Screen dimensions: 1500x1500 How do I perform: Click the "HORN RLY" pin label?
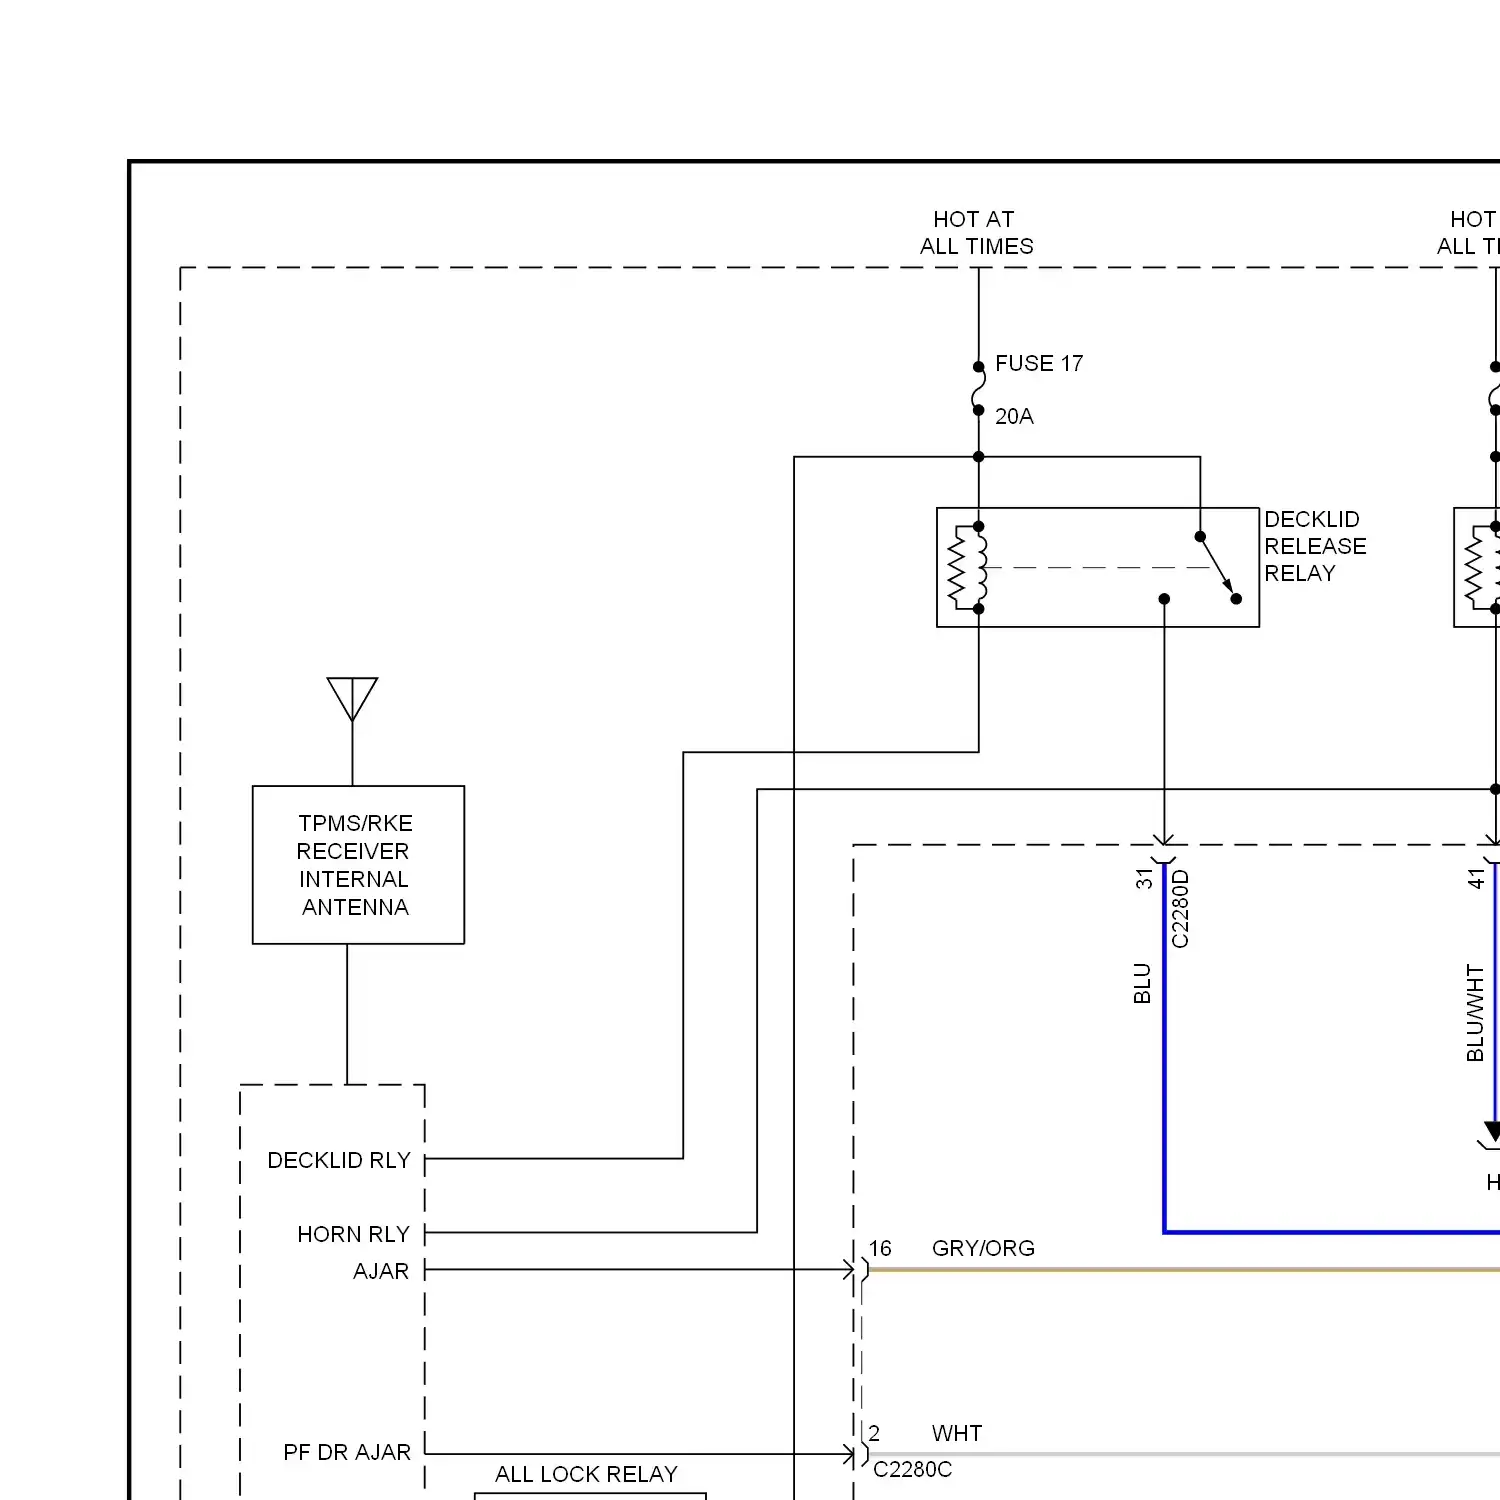[353, 1234]
